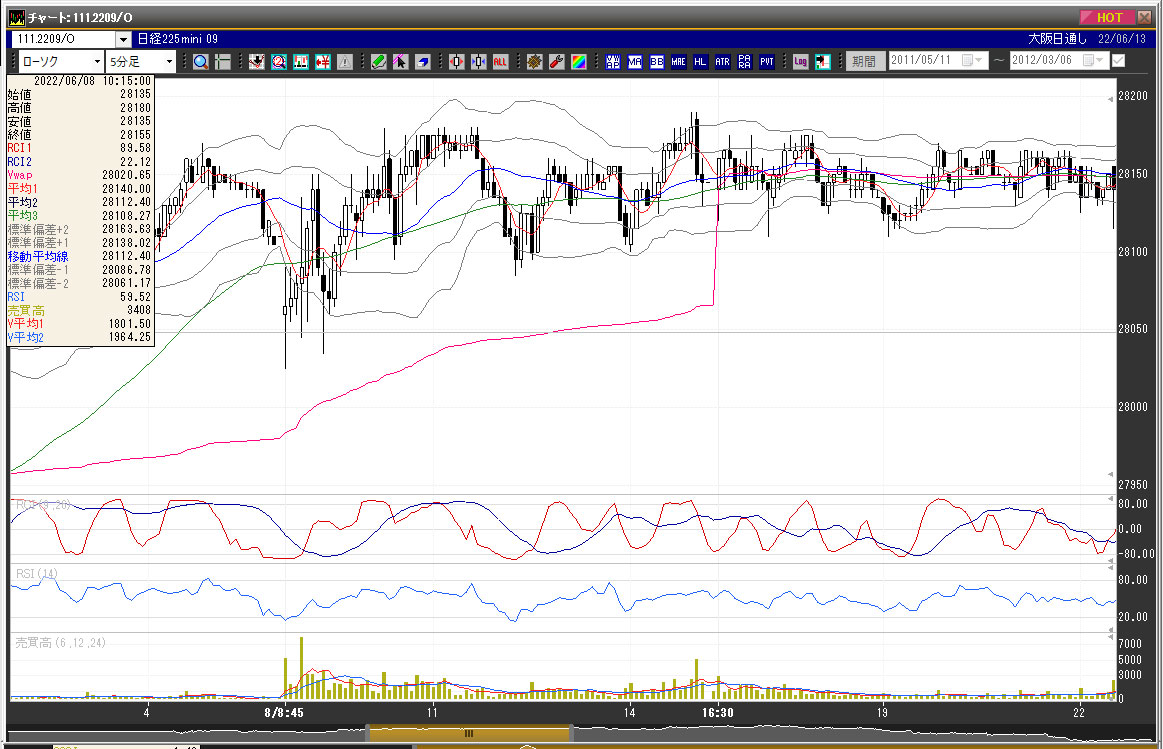Open the red wrench configuration tool
This screenshot has width=1163, height=749.
[x=556, y=62]
